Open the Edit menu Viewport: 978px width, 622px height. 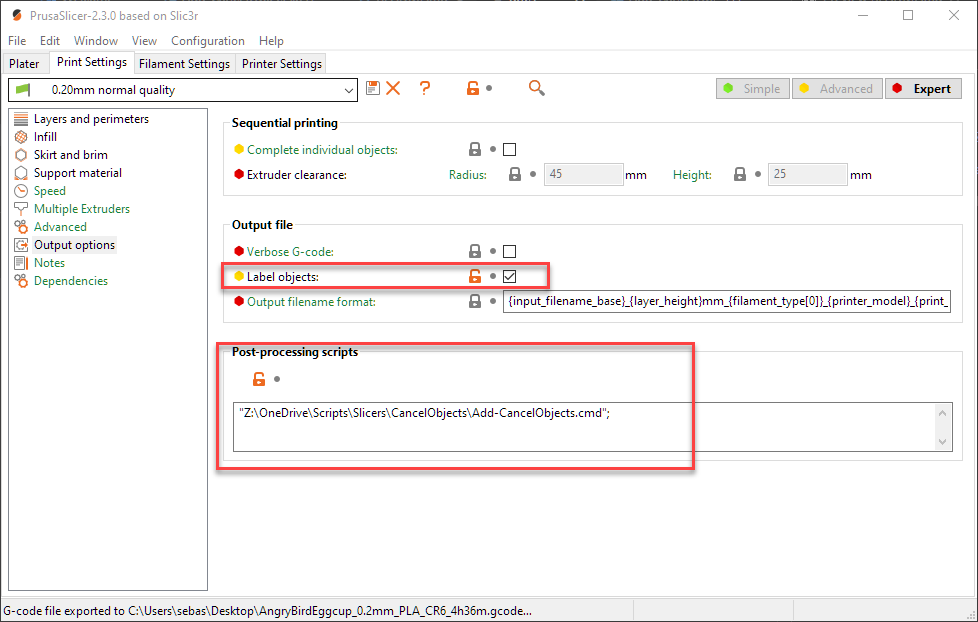(50, 41)
